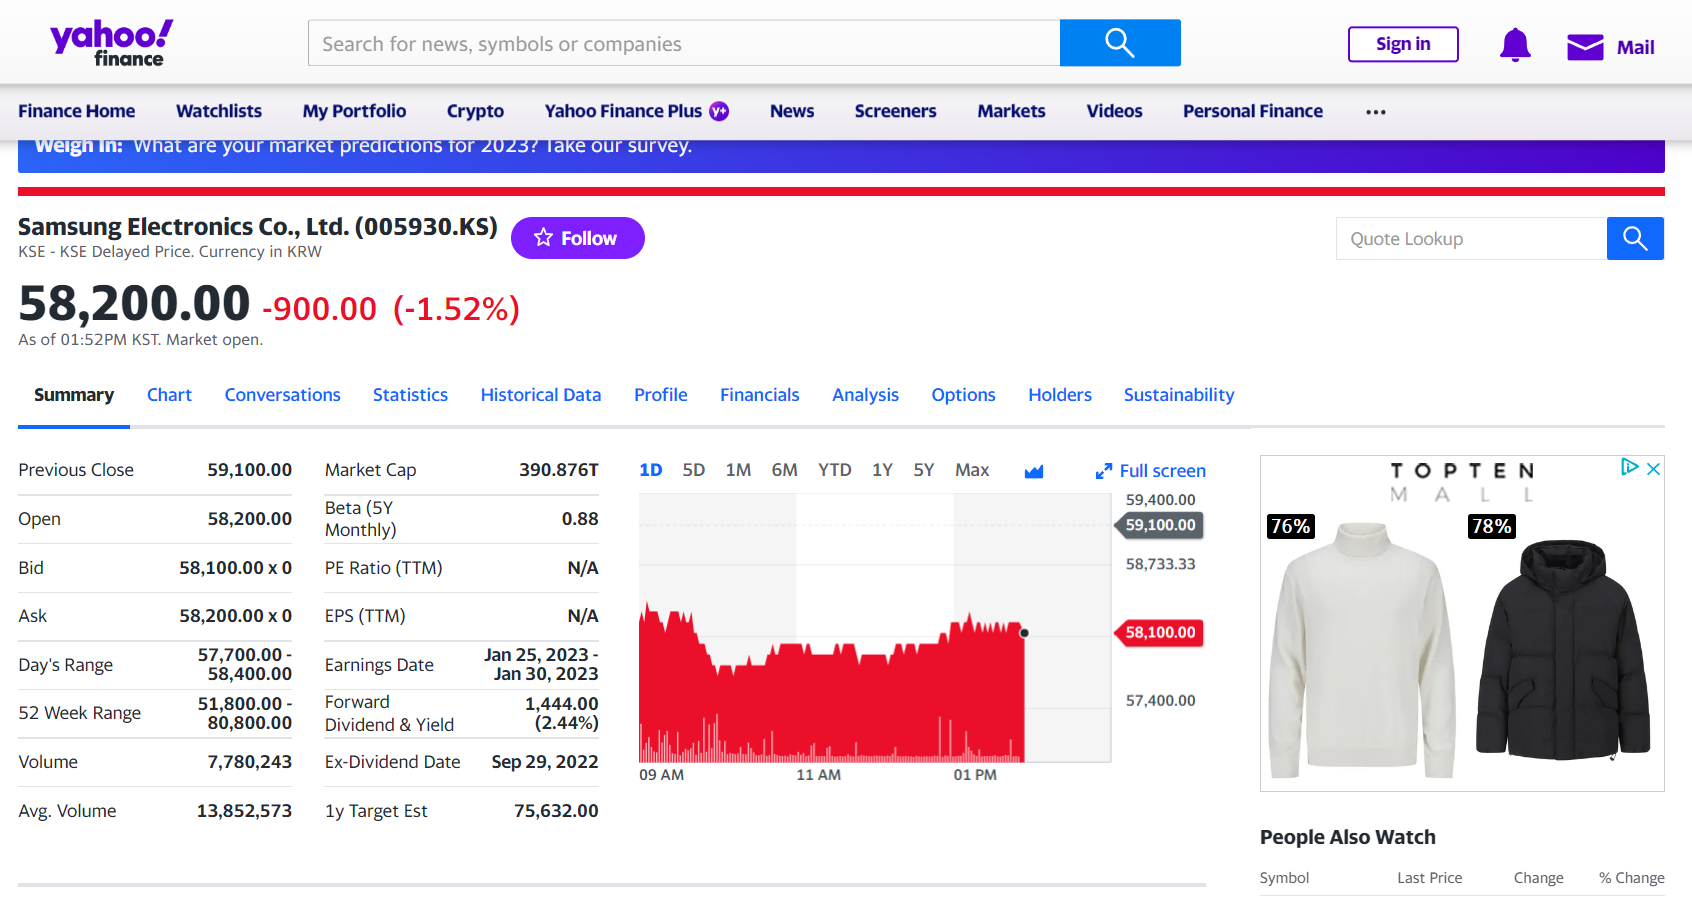The image size is (1692, 902).
Task: Click the % Change column header
Action: pyautogui.click(x=1632, y=878)
